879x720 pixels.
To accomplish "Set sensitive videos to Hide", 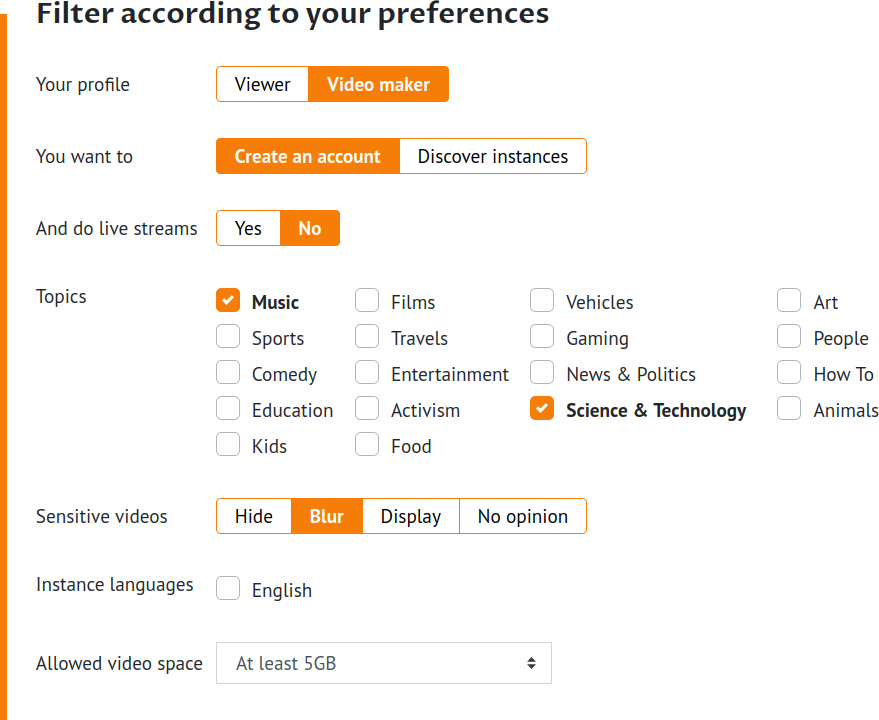I will [x=254, y=516].
